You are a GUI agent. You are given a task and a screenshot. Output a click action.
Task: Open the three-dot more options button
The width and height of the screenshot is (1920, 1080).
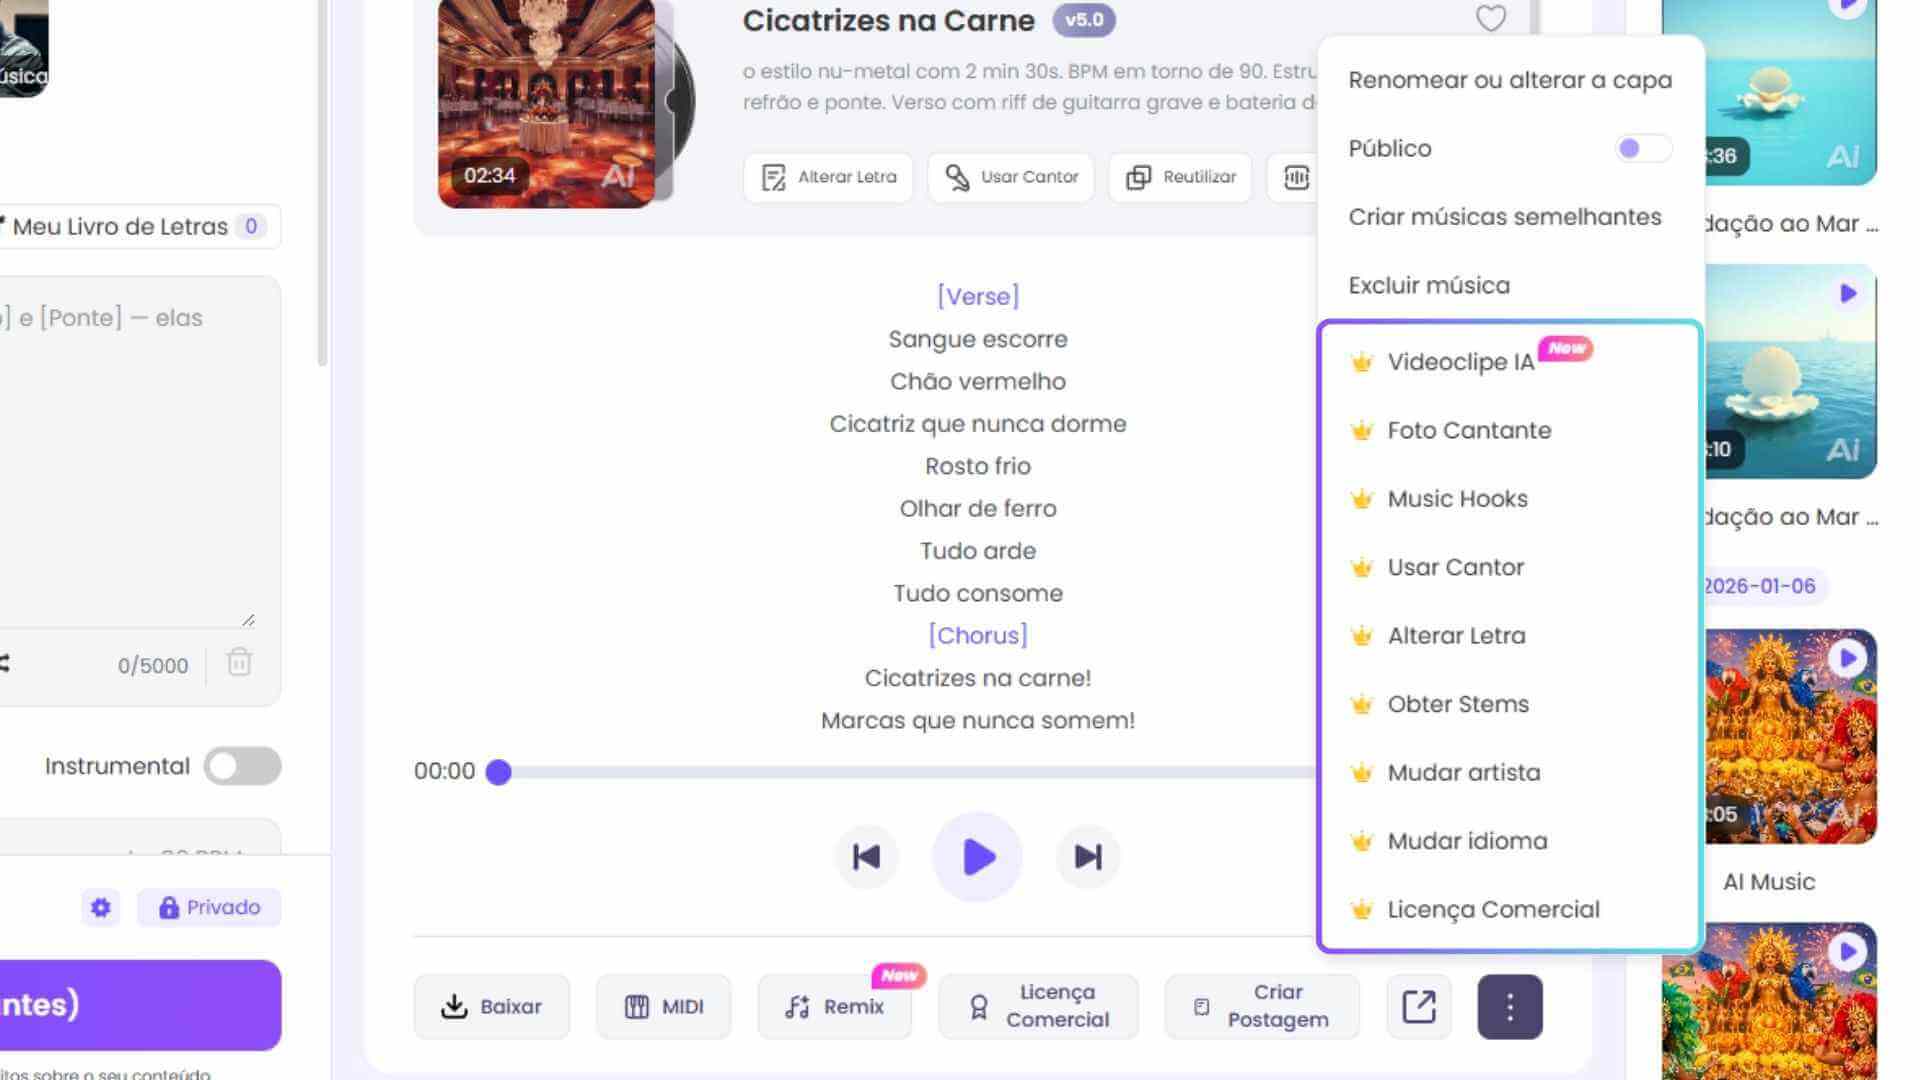1509,1007
